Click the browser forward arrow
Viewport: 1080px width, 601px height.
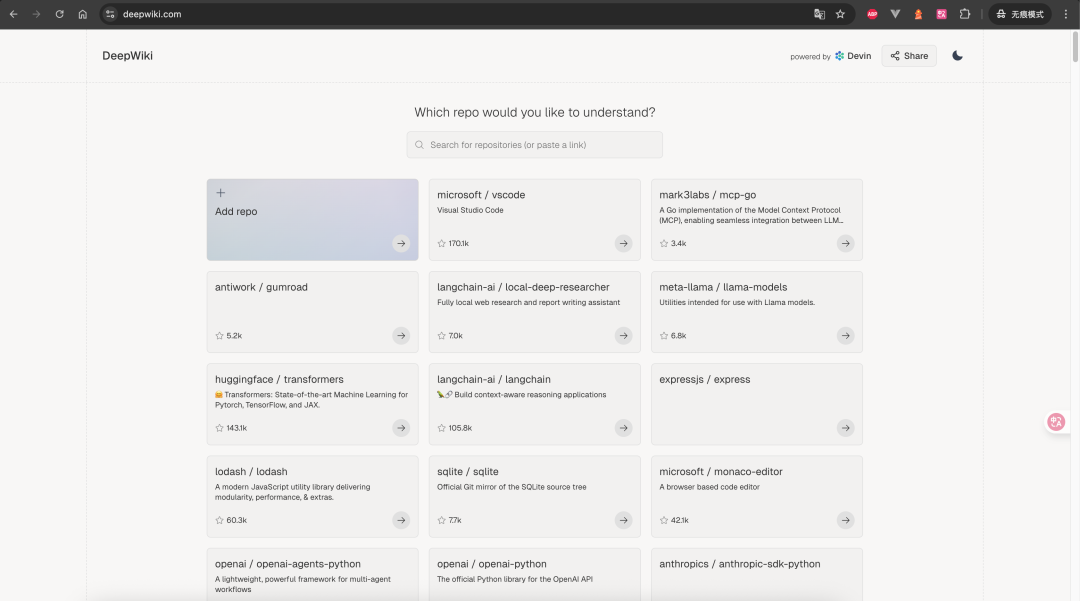37,14
